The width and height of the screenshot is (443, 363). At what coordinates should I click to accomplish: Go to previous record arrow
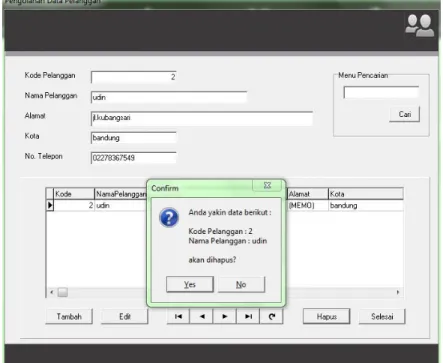[201, 316]
